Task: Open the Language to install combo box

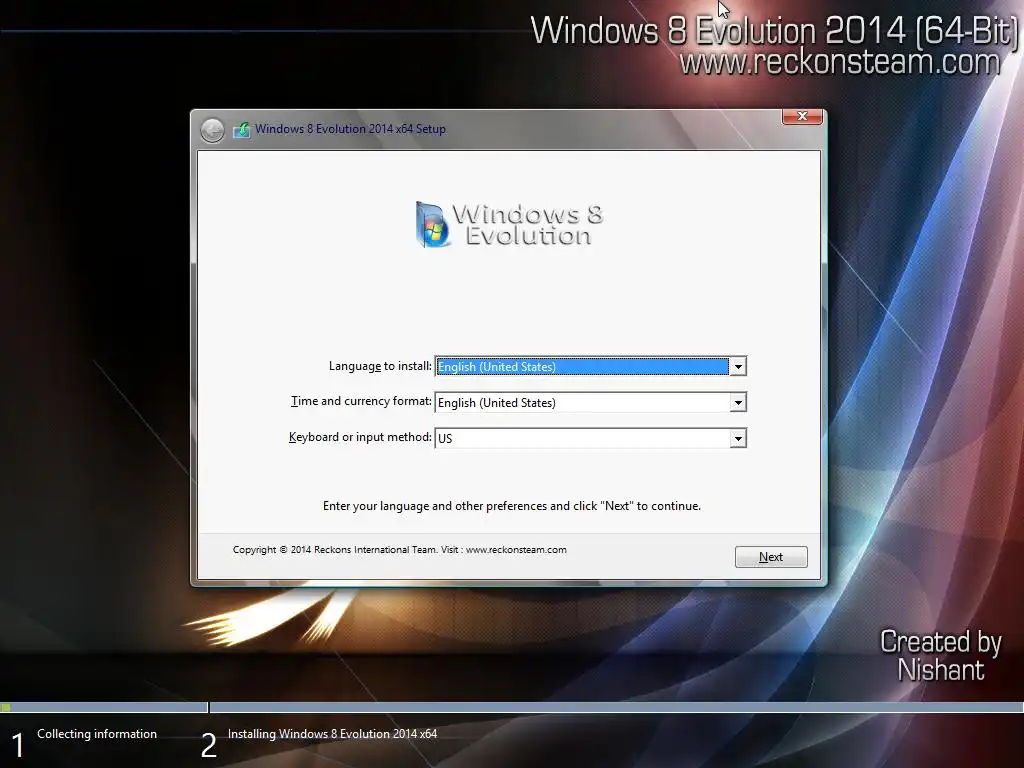Action: point(590,366)
